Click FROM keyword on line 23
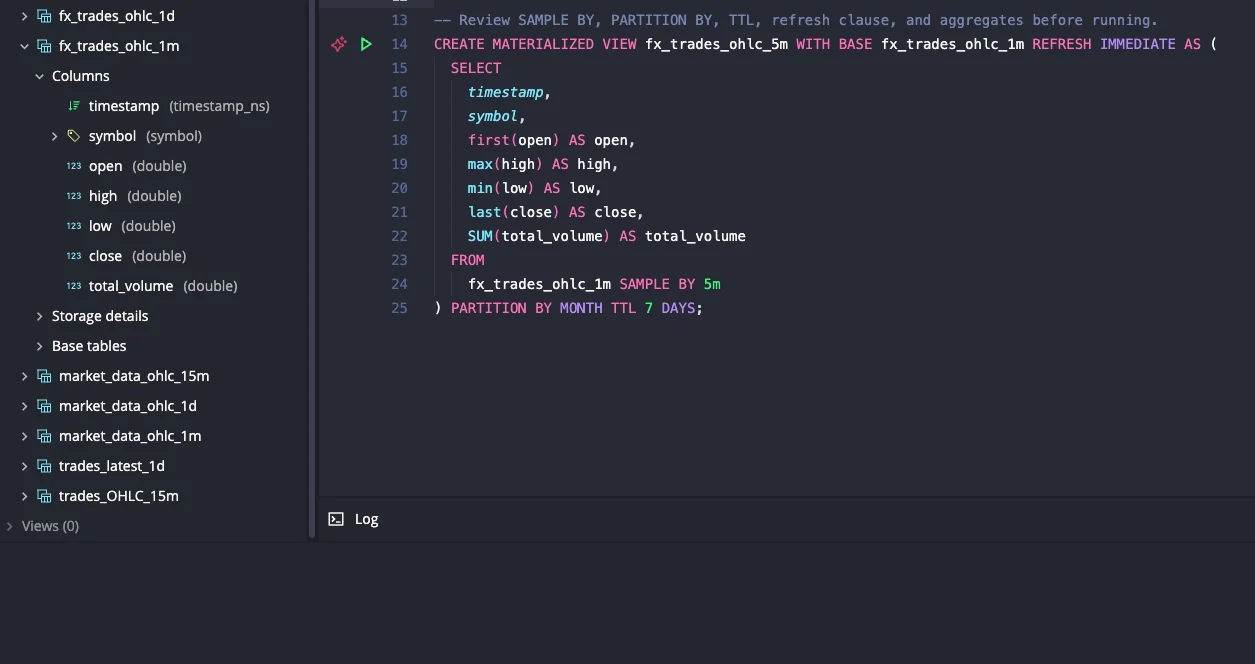The image size is (1255, 664). click(468, 260)
